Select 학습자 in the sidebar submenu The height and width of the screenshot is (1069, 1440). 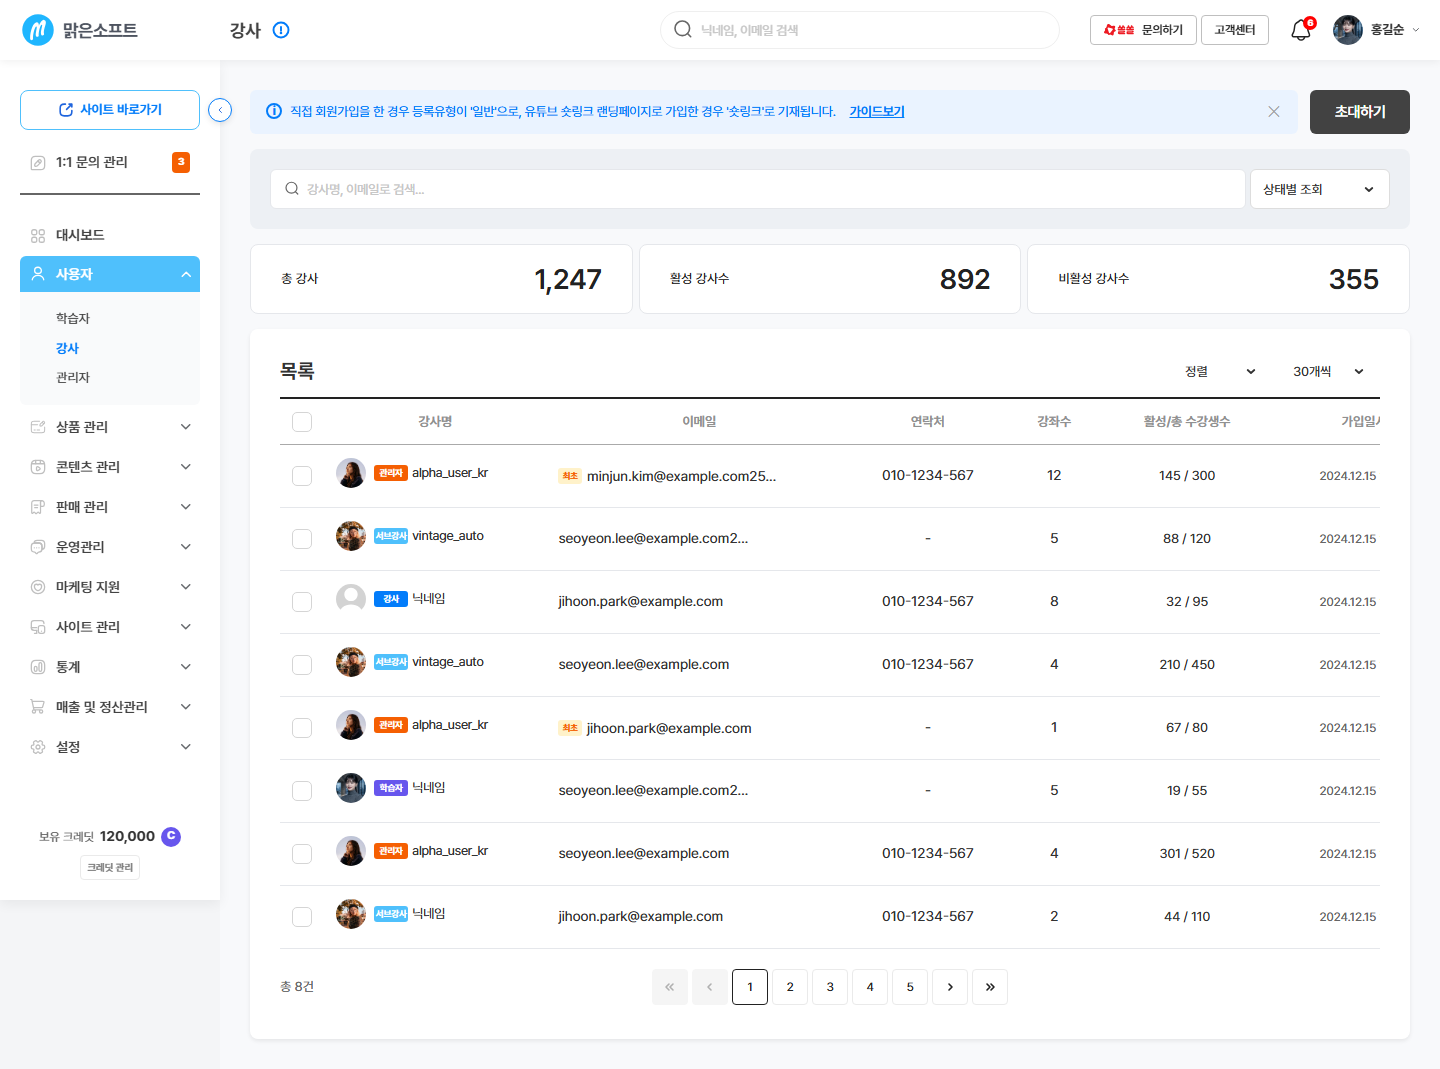point(73,318)
